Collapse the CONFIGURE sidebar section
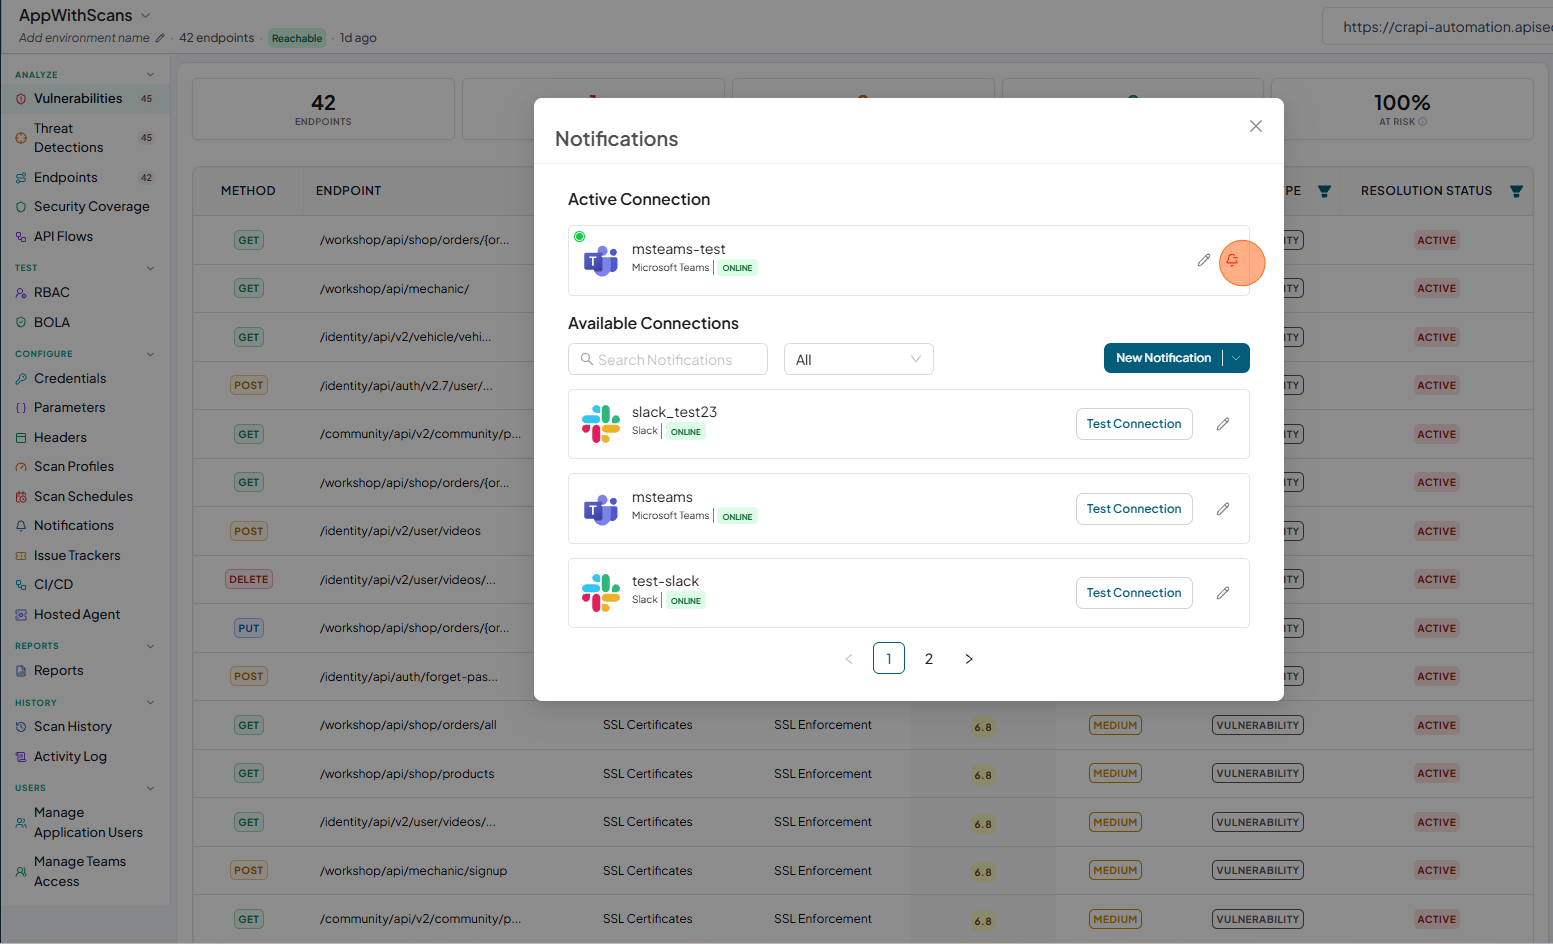 click(x=151, y=354)
